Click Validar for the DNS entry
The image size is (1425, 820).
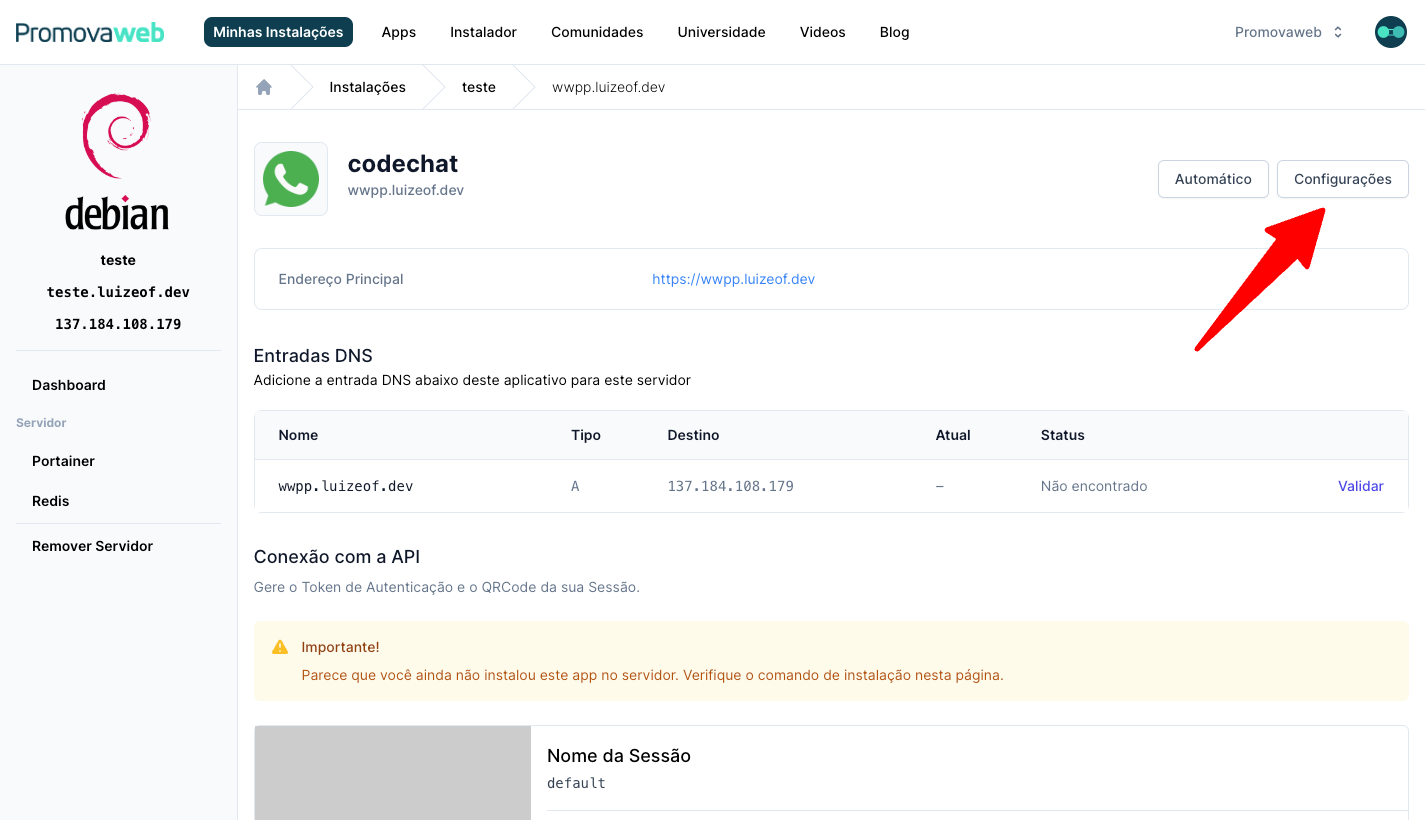point(1360,486)
